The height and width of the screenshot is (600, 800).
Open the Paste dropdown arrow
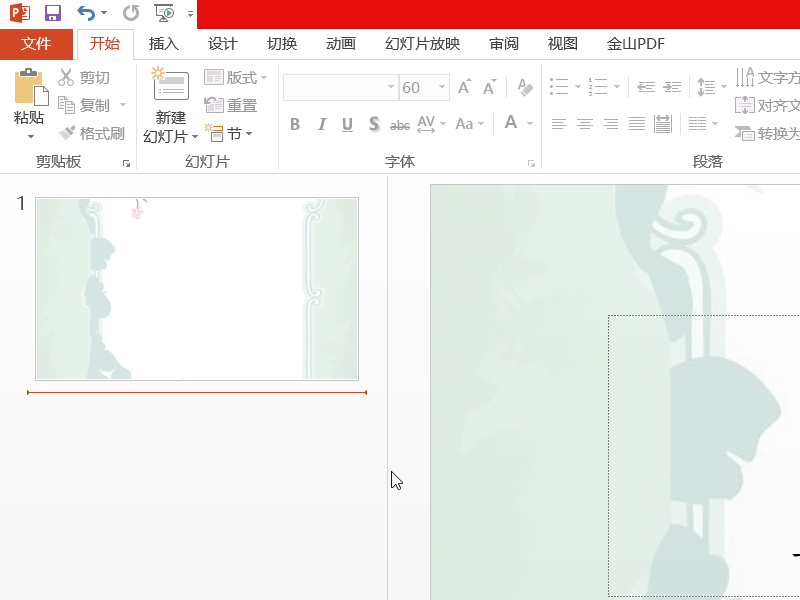point(32,137)
